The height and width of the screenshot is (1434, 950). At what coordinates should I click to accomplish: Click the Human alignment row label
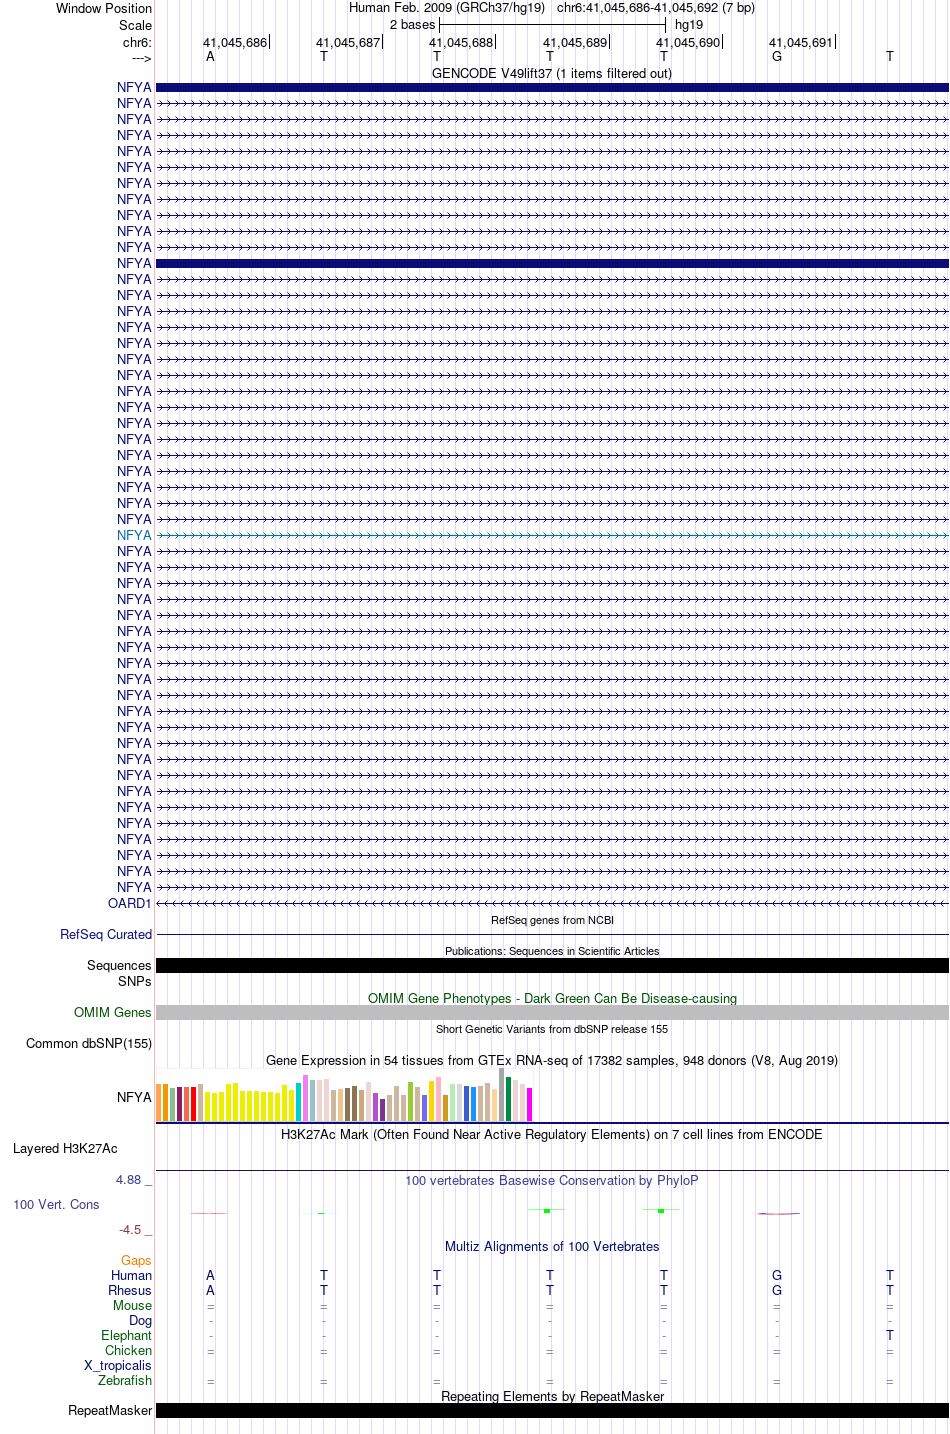click(x=132, y=1275)
